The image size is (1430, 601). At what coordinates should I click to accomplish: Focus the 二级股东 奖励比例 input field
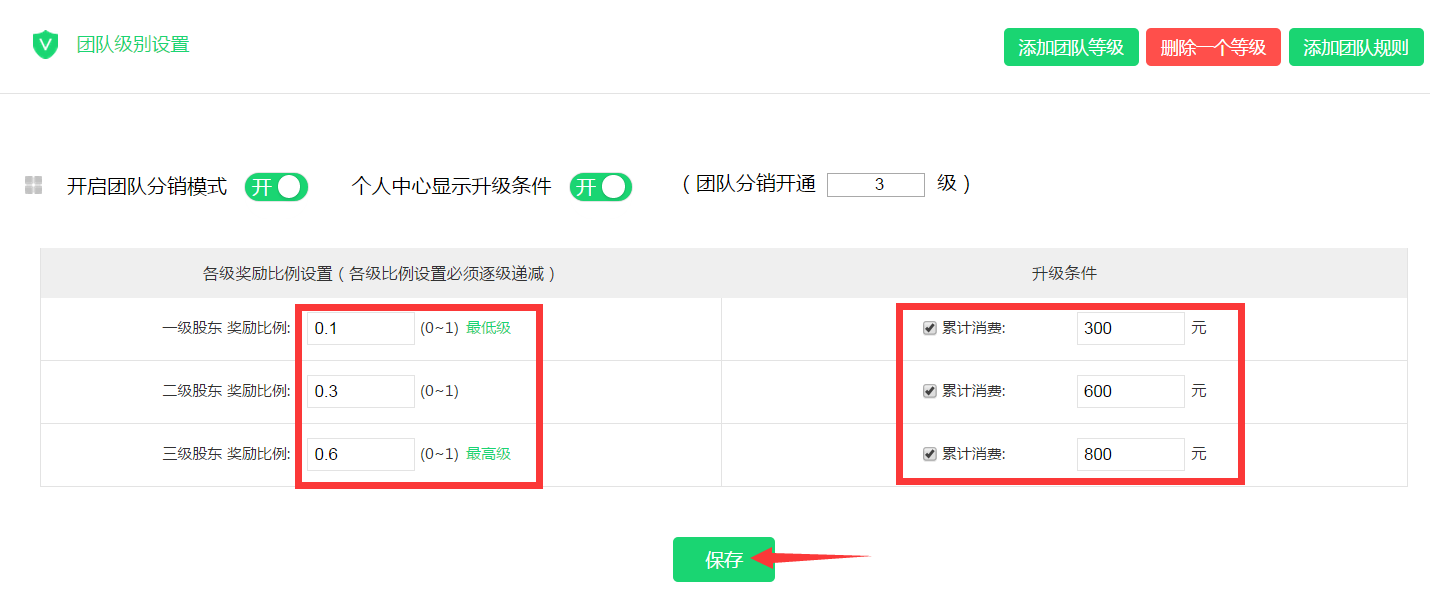coord(360,391)
